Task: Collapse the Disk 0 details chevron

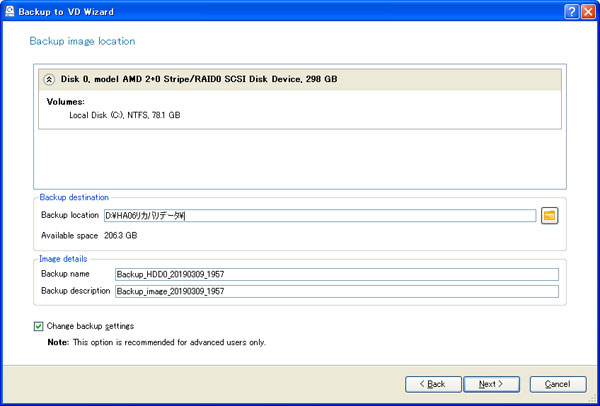Action: pyautogui.click(x=48, y=78)
